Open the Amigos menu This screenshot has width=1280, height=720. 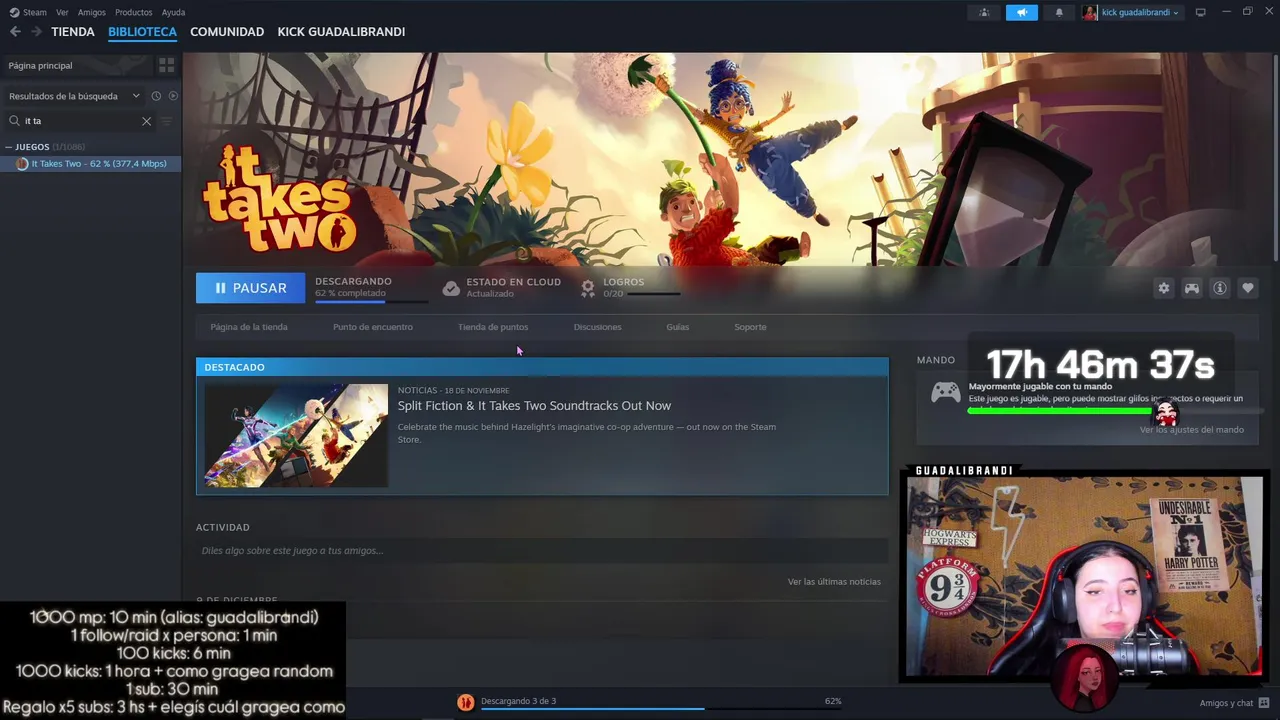pos(92,13)
